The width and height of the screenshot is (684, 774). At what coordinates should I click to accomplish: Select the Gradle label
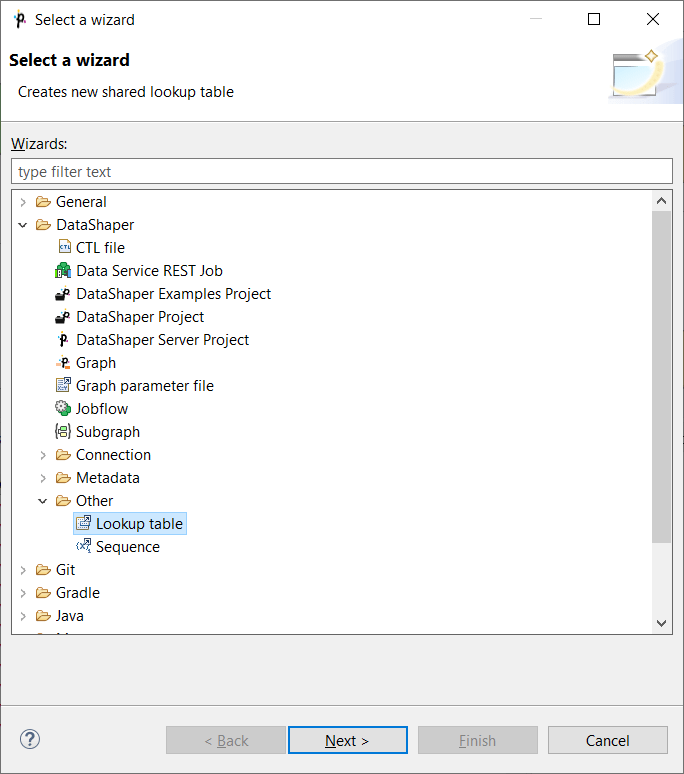[78, 593]
